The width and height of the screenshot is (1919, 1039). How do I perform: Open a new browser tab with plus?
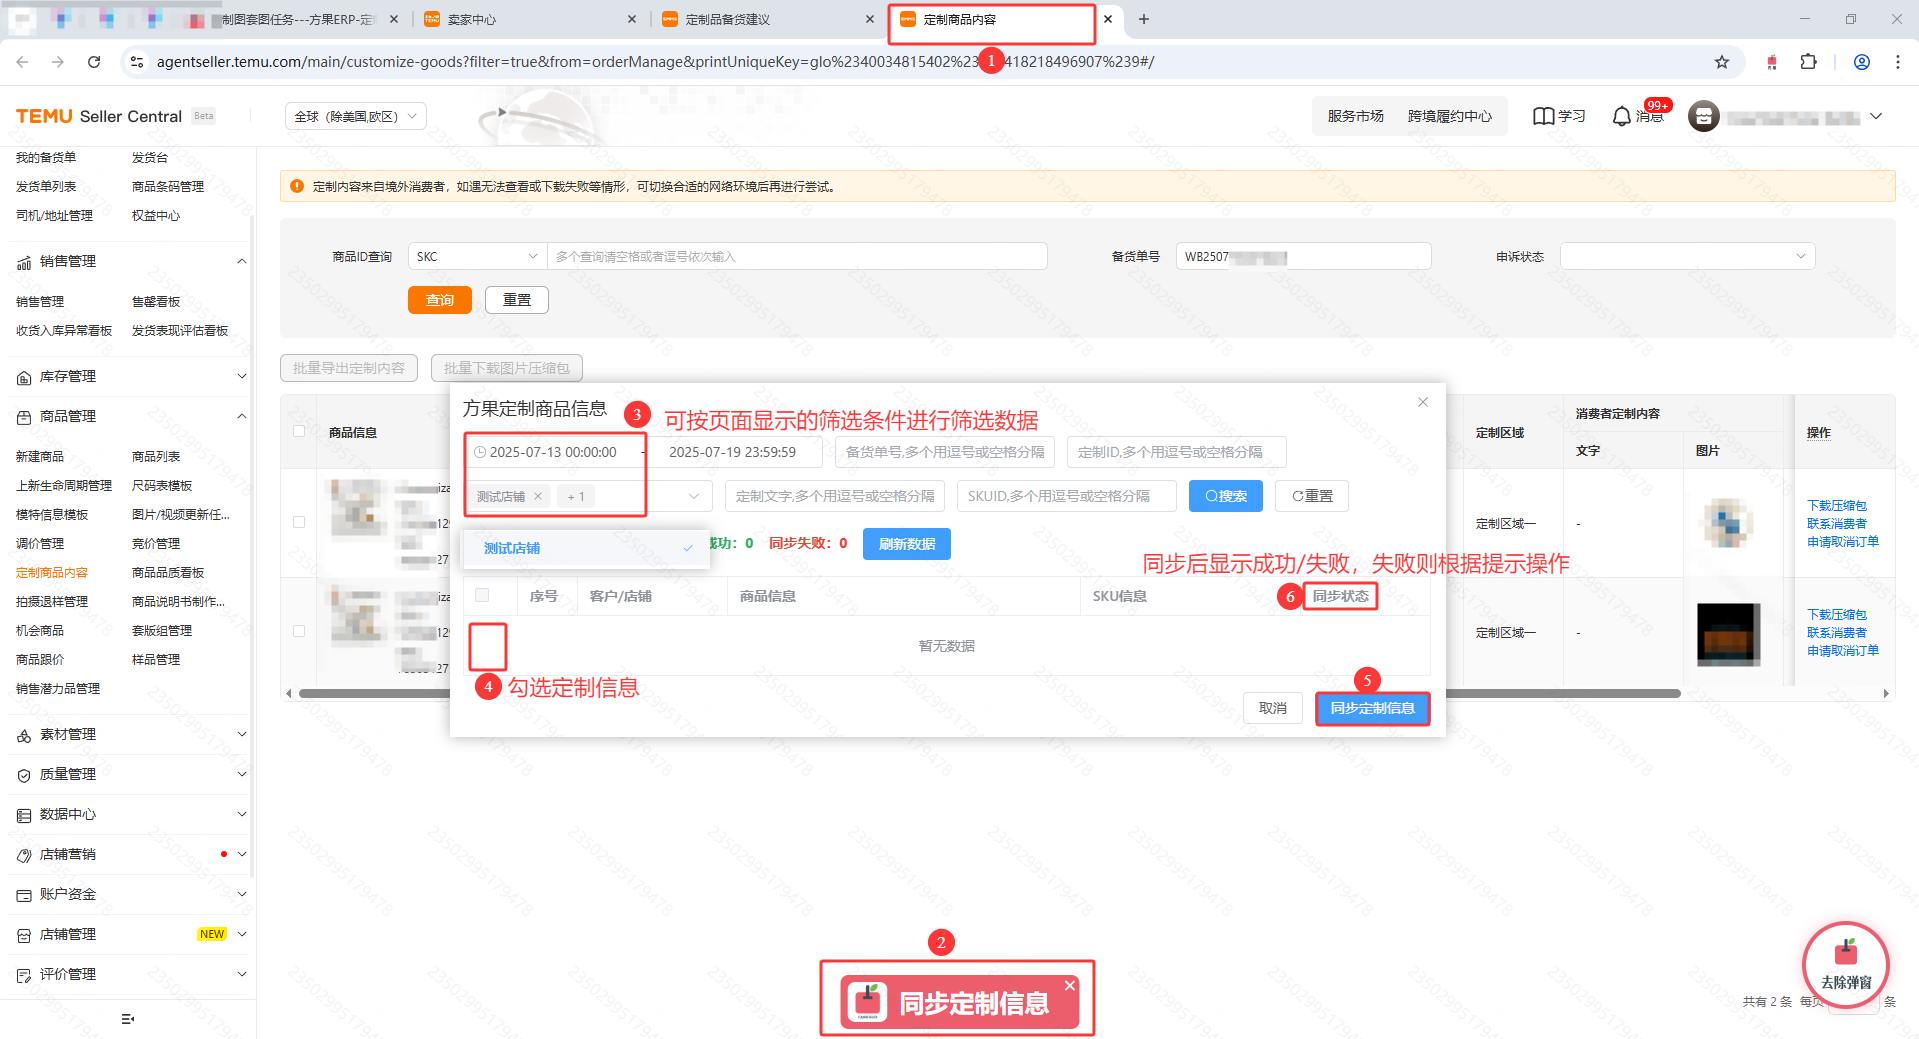tap(1144, 19)
